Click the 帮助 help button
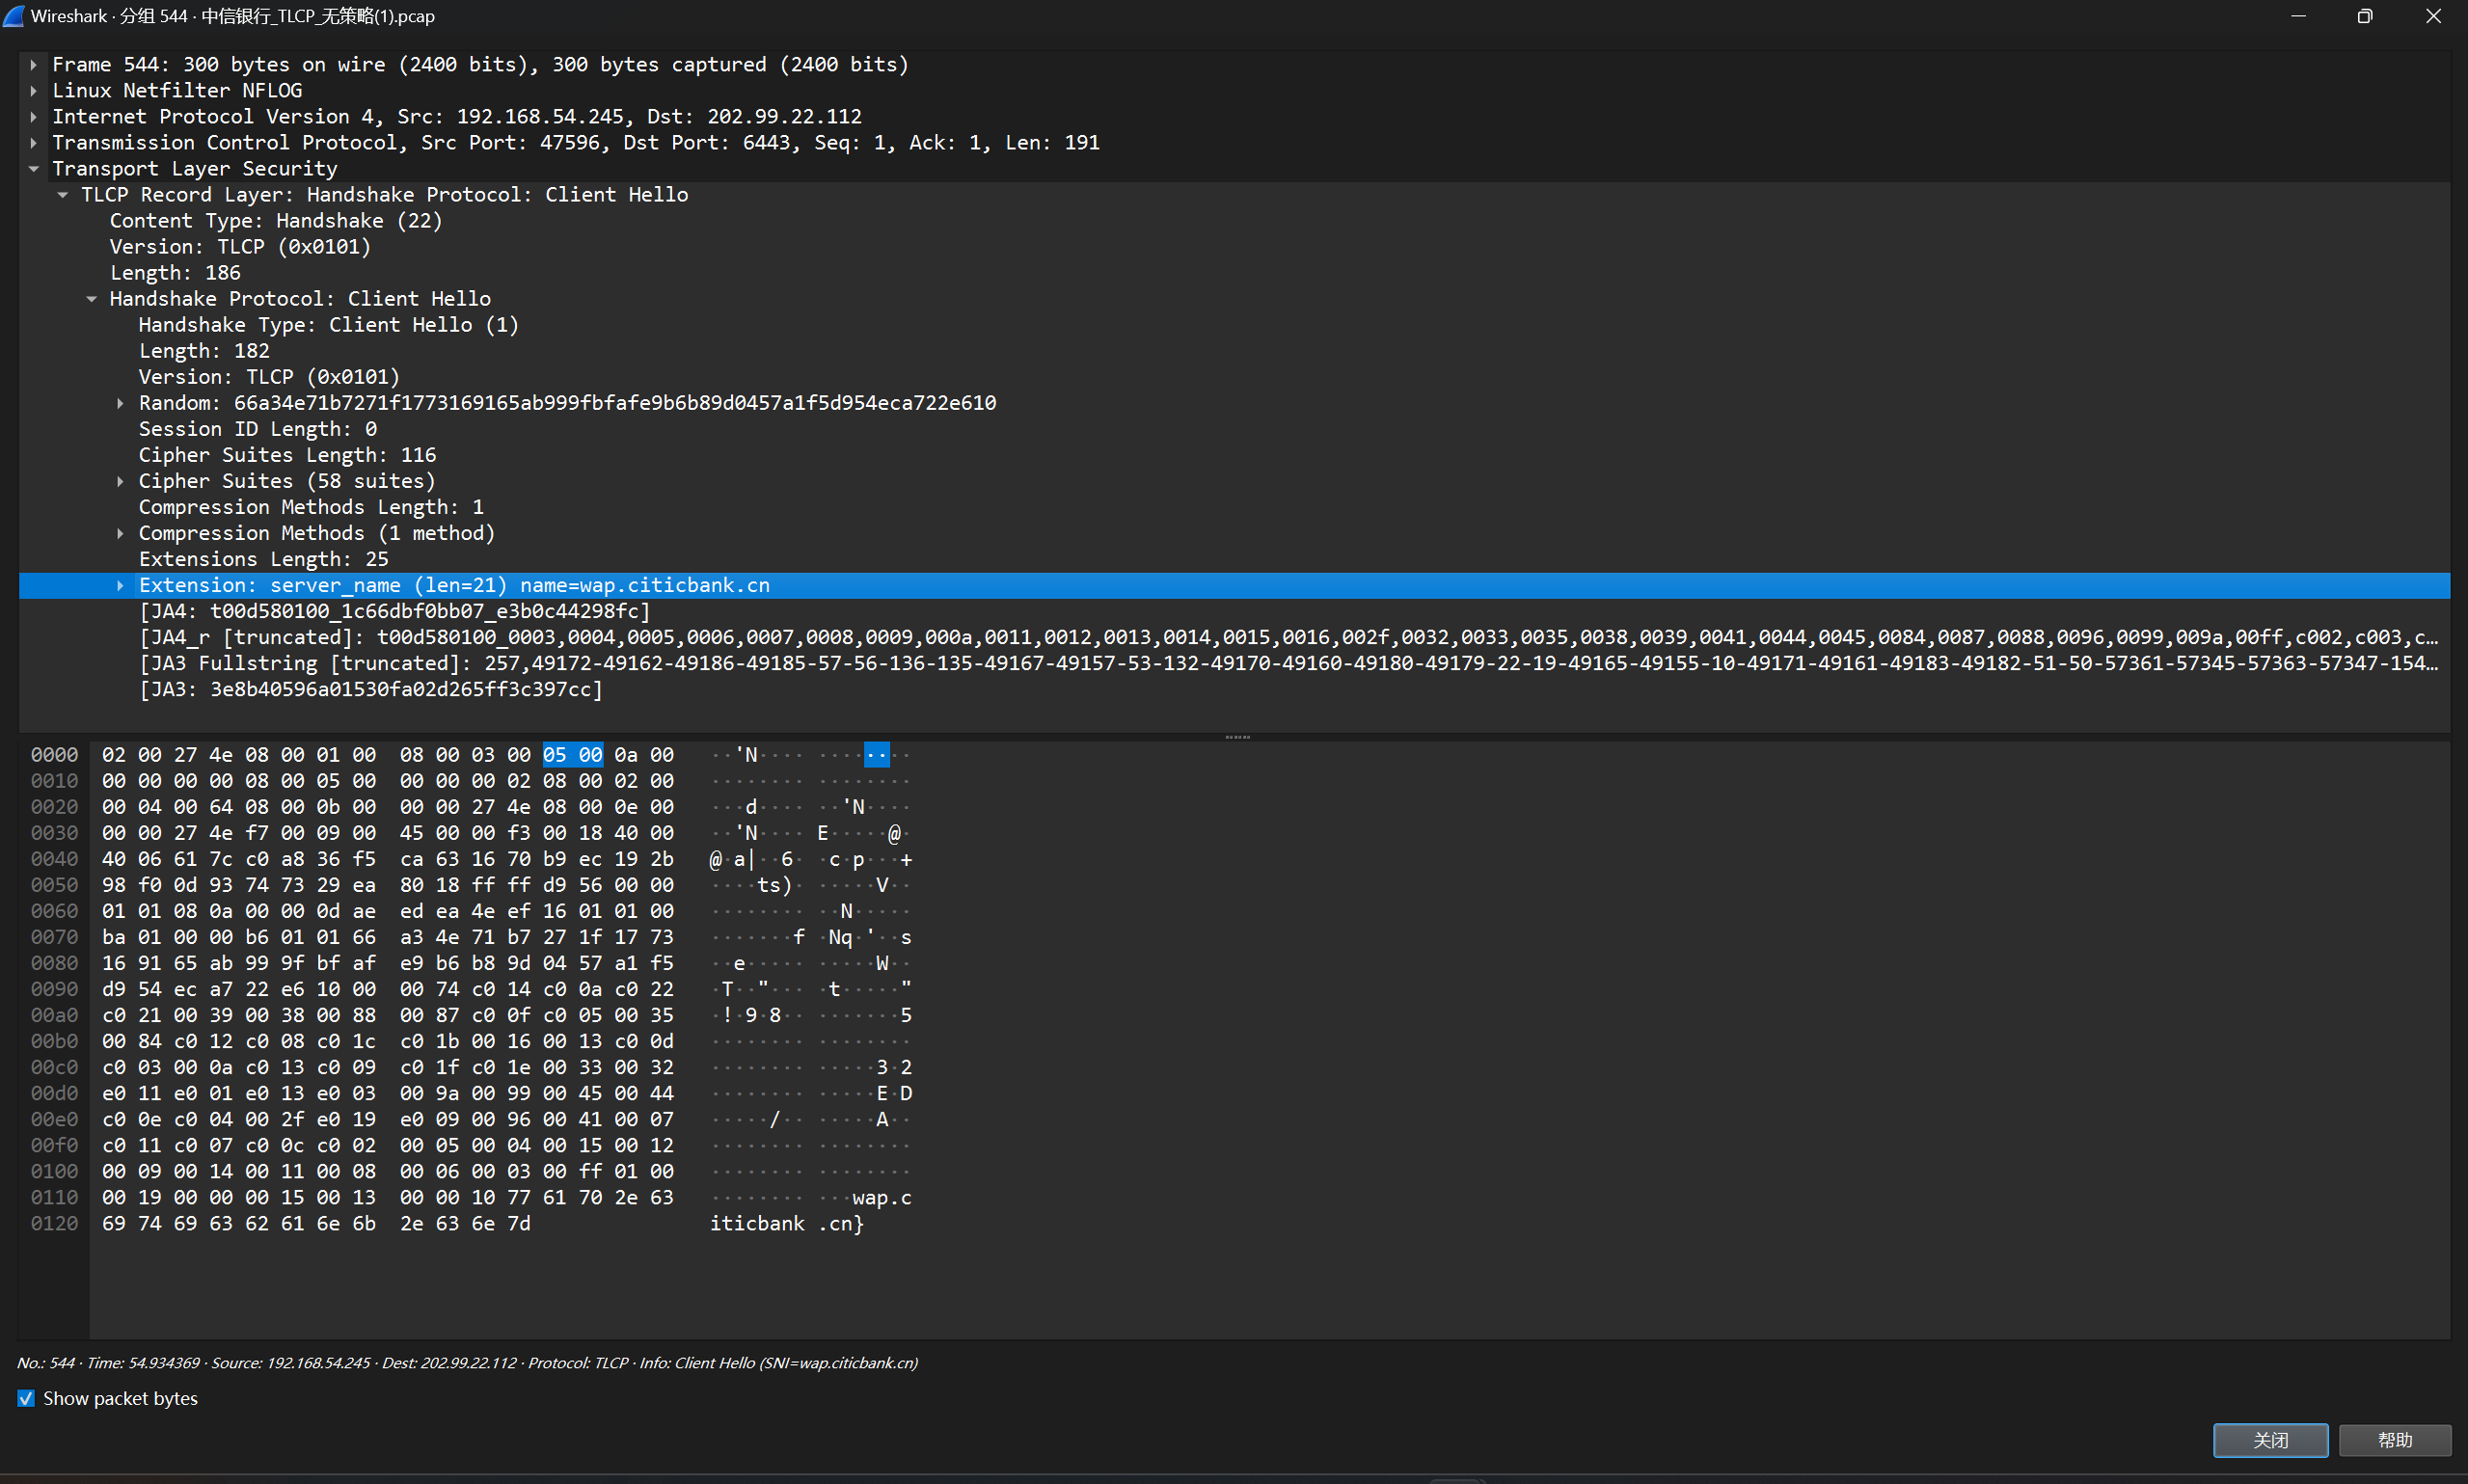The width and height of the screenshot is (2468, 1484). [2394, 1440]
